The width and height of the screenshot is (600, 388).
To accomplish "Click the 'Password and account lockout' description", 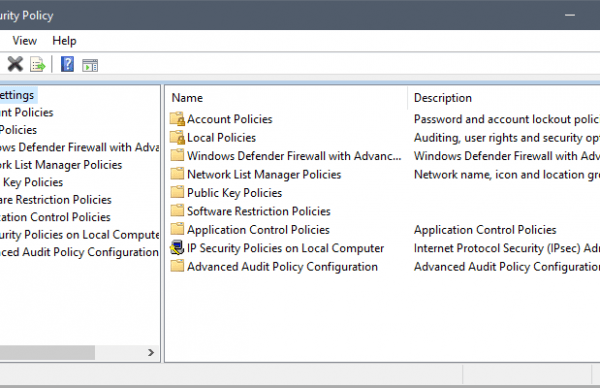I will point(507,119).
